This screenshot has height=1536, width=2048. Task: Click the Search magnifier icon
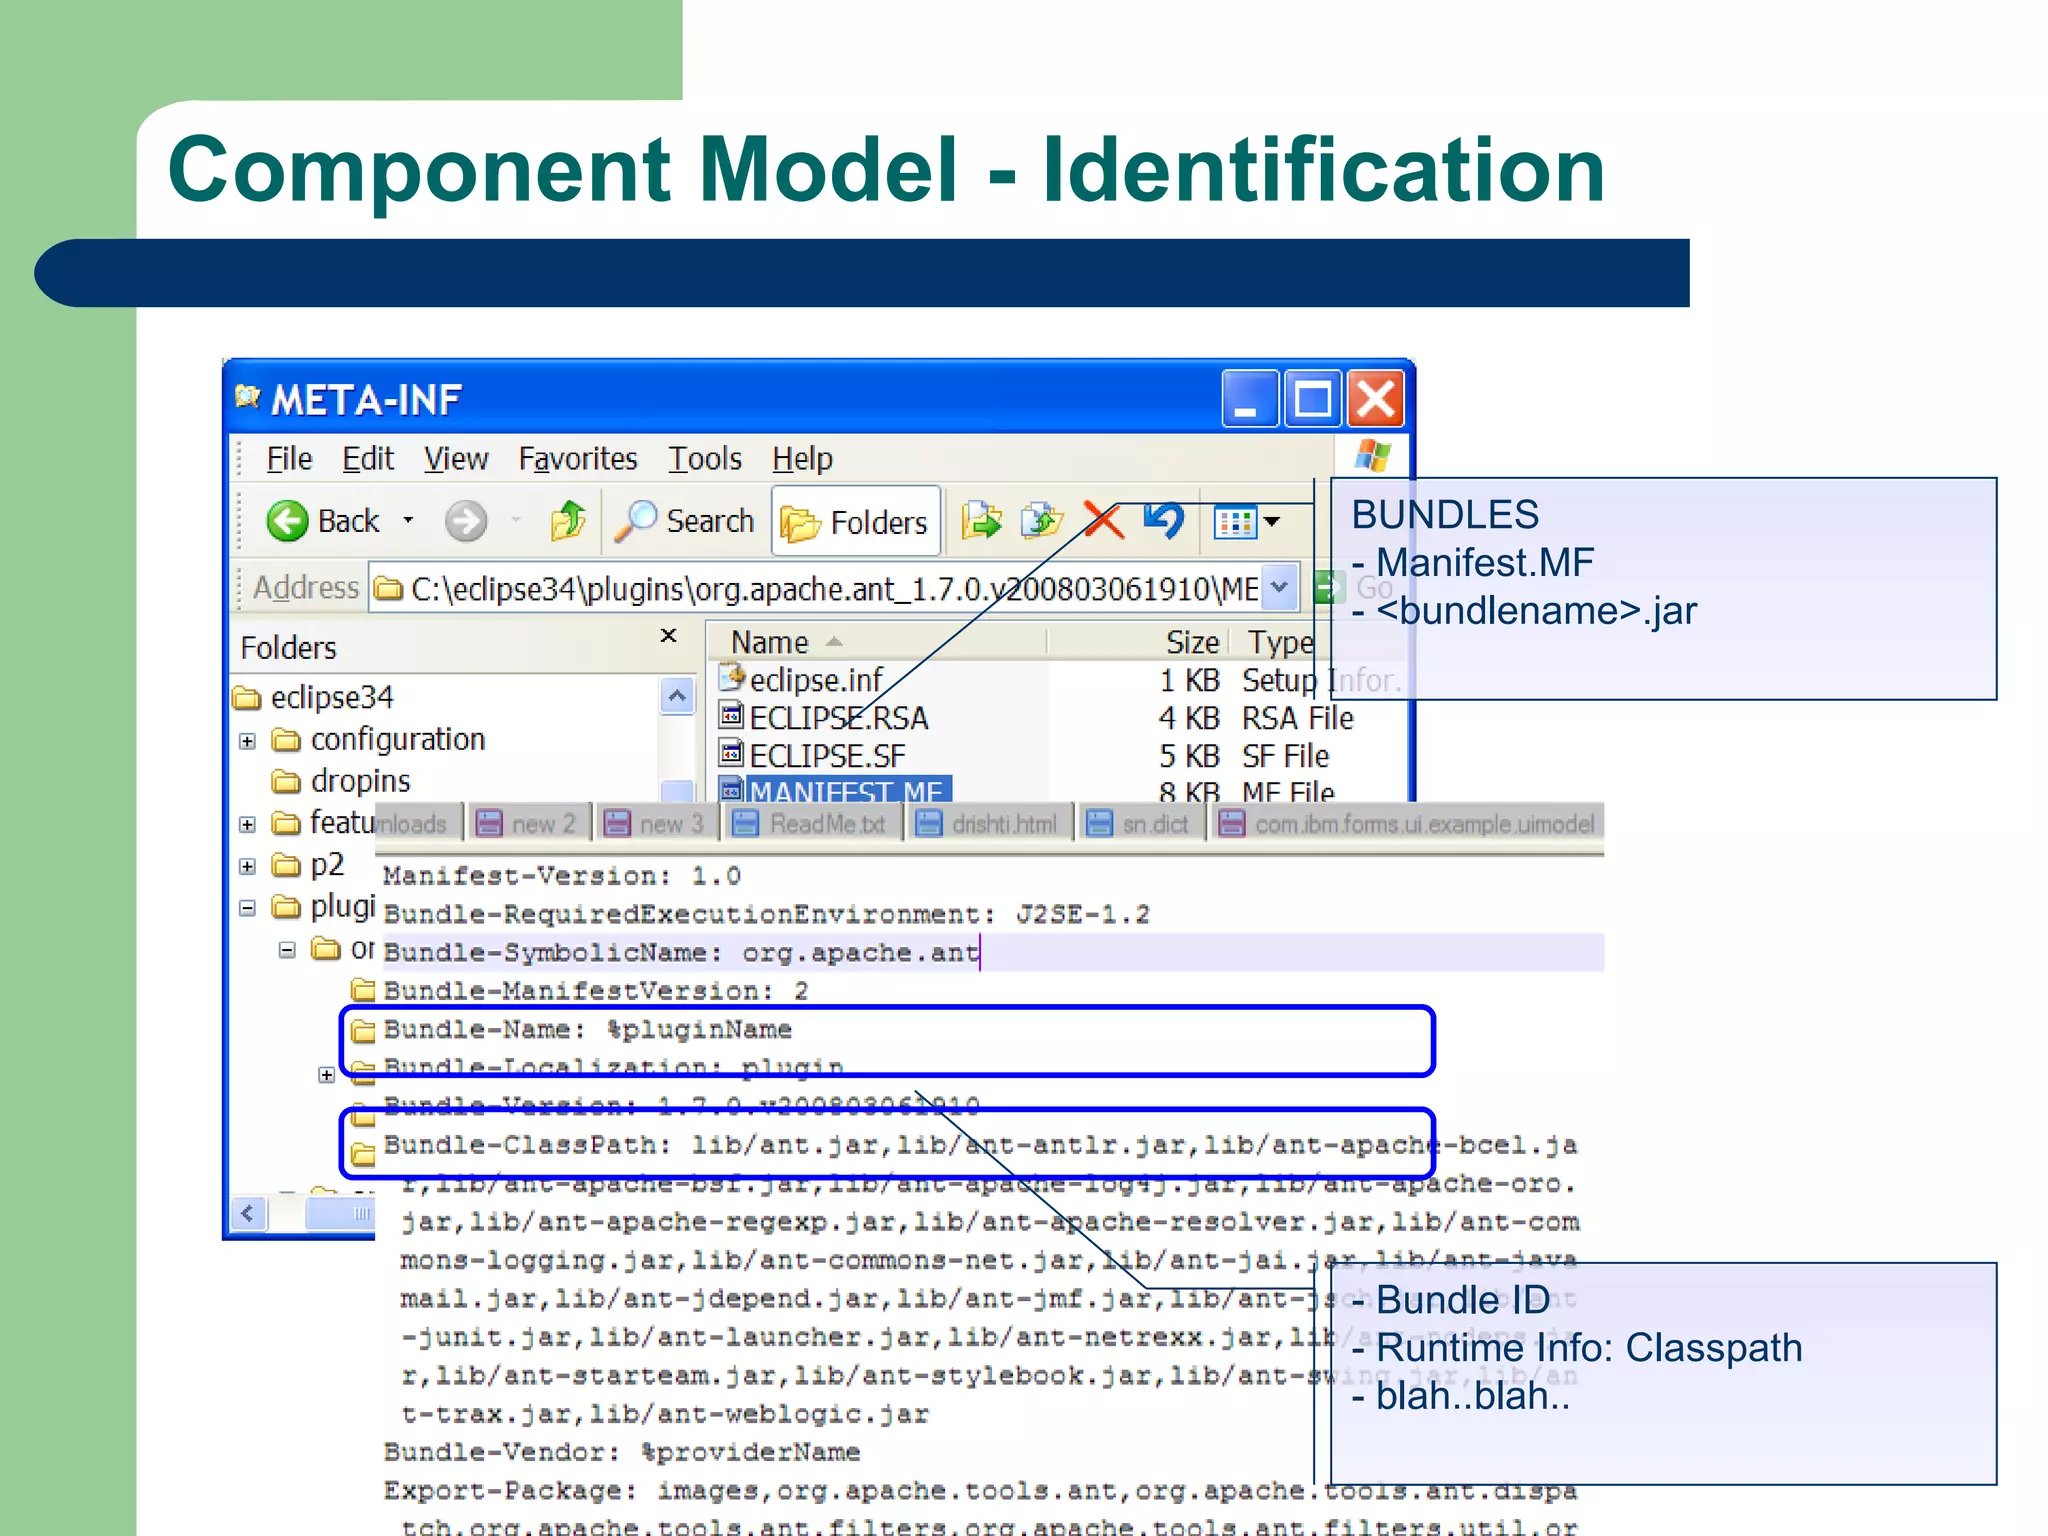(635, 521)
